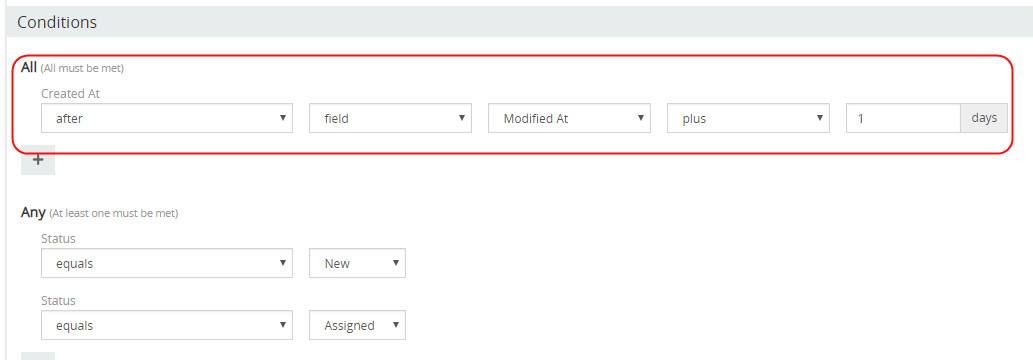This screenshot has height=360, width=1033.
Task: Open the 'after' operator dropdown for Created At
Action: click(167, 118)
